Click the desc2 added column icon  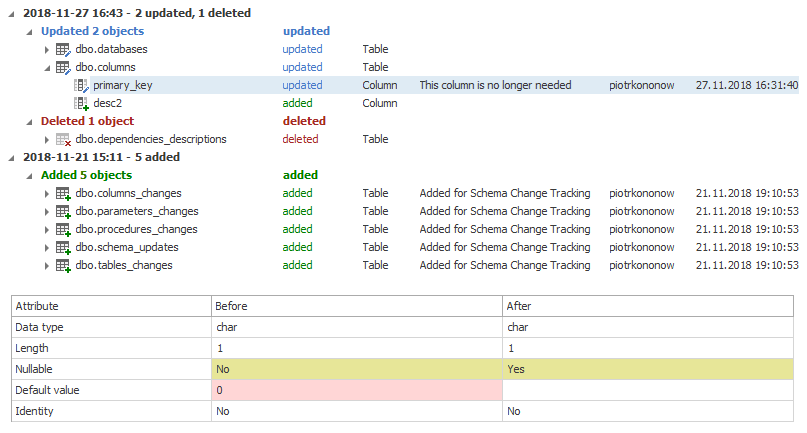pyautogui.click(x=81, y=103)
